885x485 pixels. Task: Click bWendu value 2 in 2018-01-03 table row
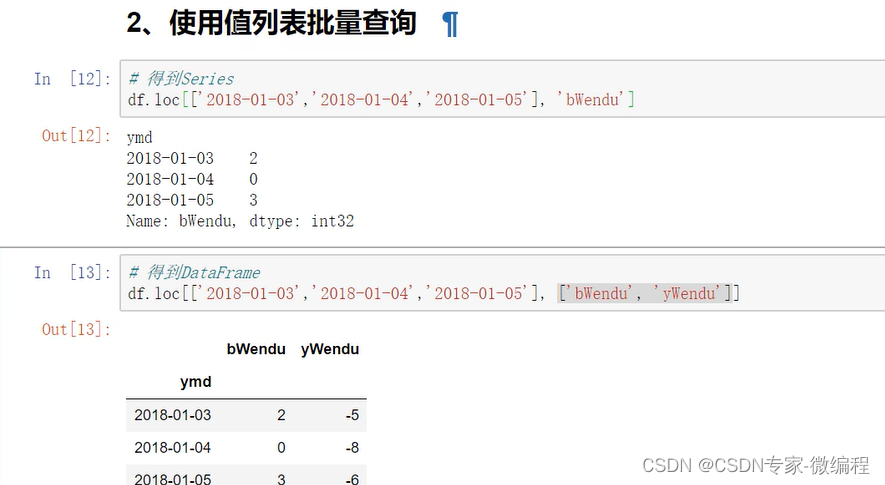(281, 415)
